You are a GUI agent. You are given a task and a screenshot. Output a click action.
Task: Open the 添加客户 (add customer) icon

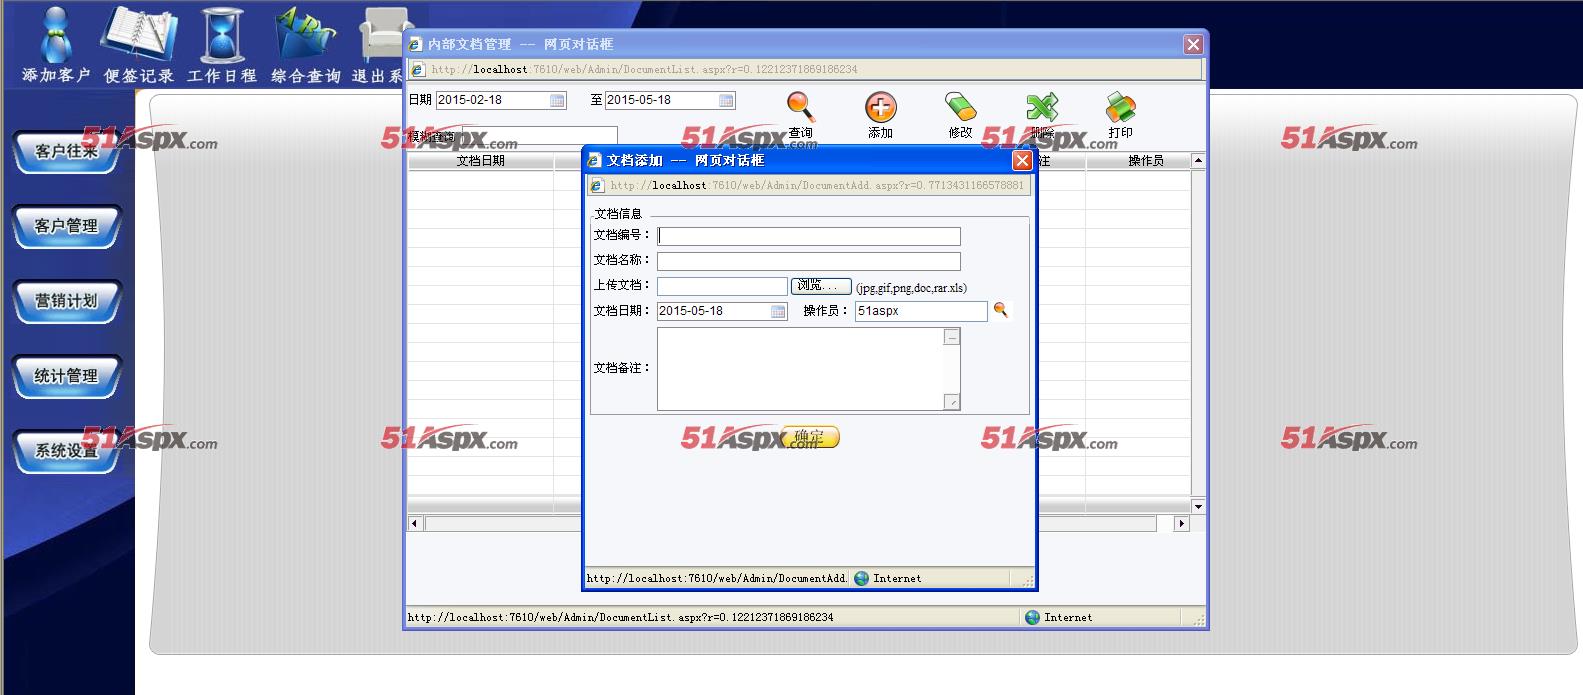click(x=57, y=45)
